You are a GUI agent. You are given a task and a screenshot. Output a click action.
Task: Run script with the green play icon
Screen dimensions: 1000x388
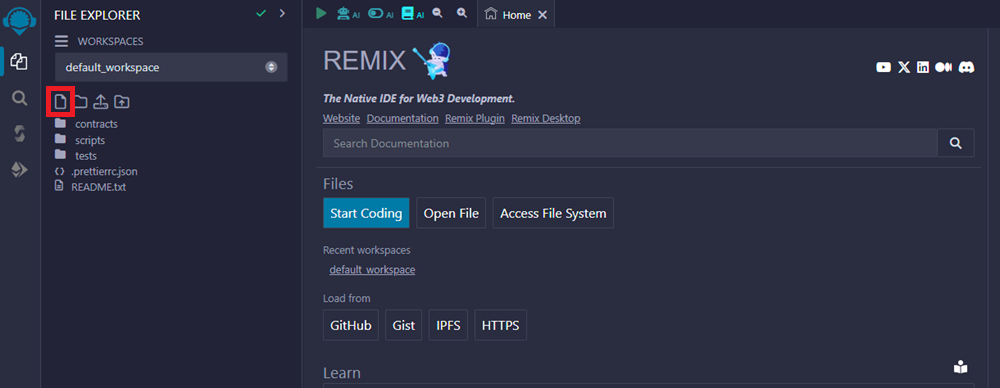tap(321, 13)
